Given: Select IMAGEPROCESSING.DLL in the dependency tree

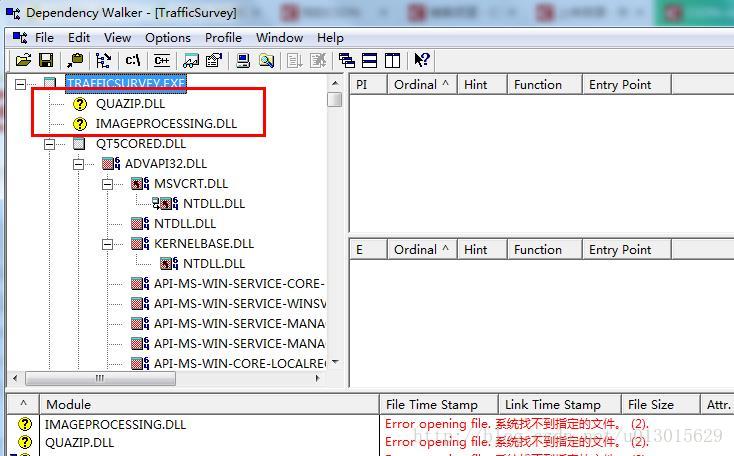Looking at the screenshot, I should pyautogui.click(x=166, y=124).
